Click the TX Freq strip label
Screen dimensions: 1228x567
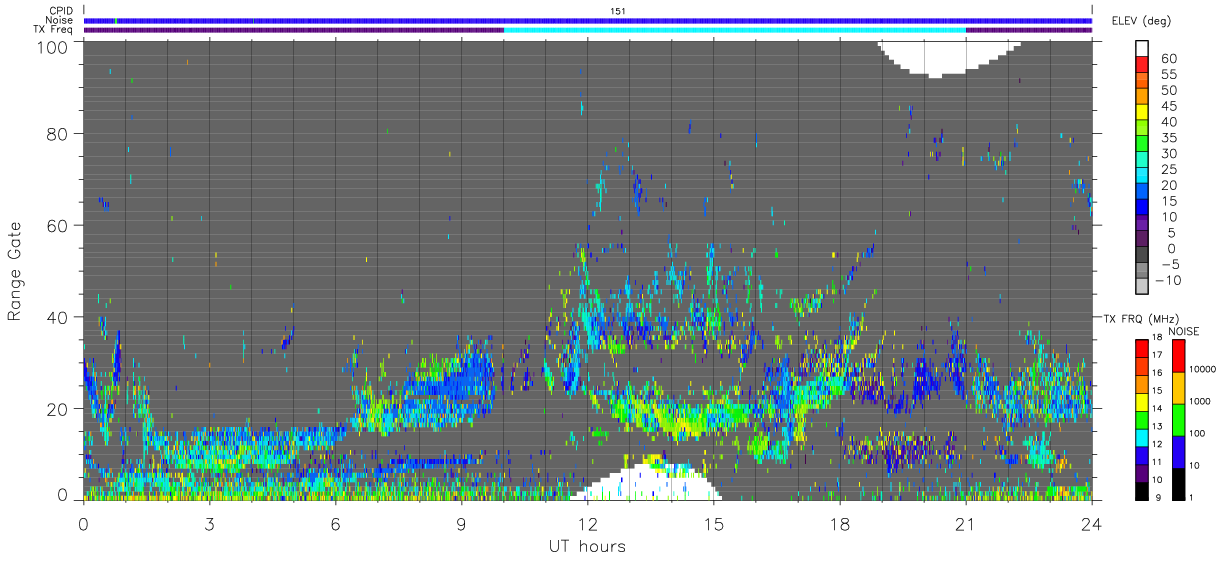point(55,30)
